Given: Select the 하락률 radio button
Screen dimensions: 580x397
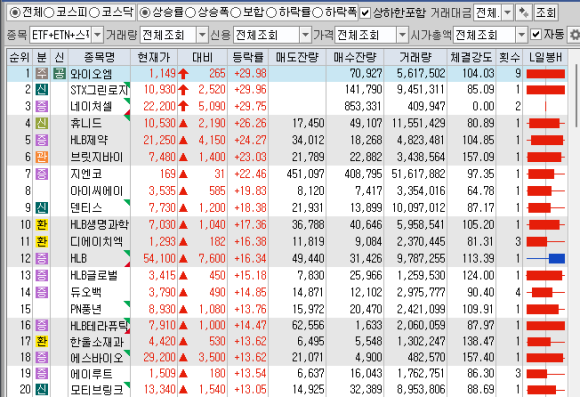Looking at the screenshot, I should [271, 13].
